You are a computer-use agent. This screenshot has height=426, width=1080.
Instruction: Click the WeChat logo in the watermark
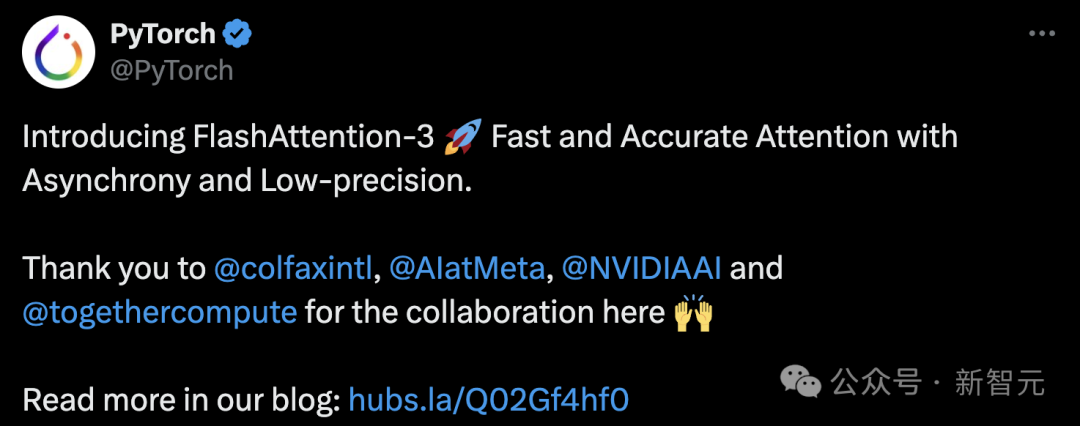(801, 382)
